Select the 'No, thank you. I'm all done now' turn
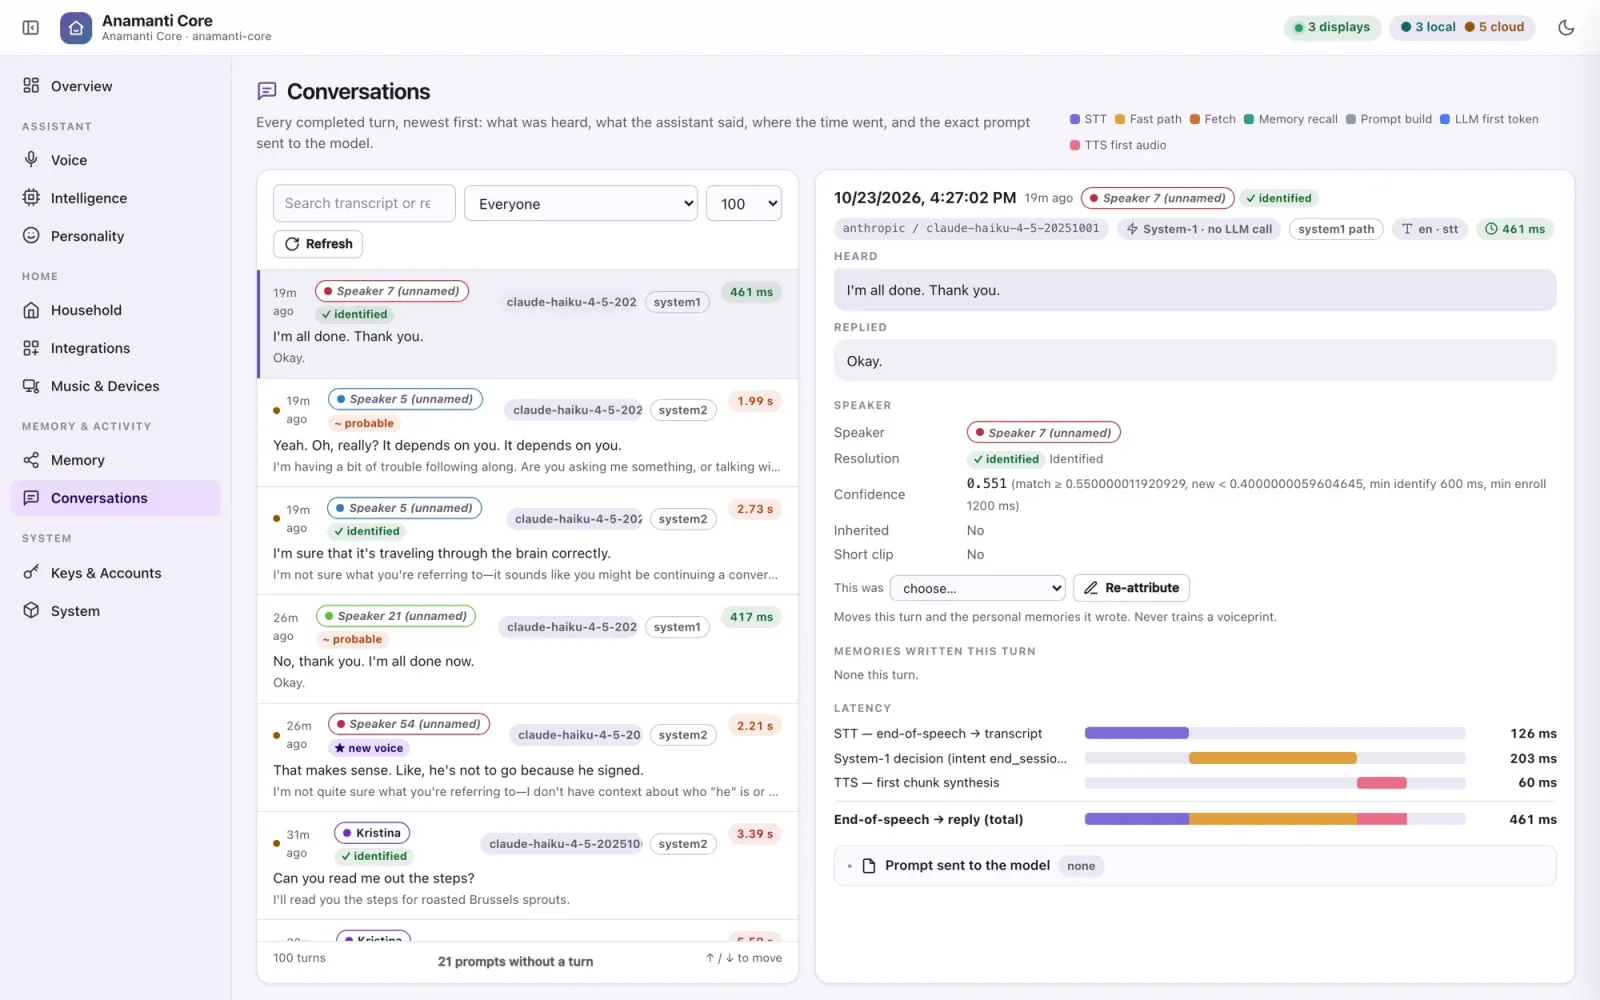 point(528,649)
